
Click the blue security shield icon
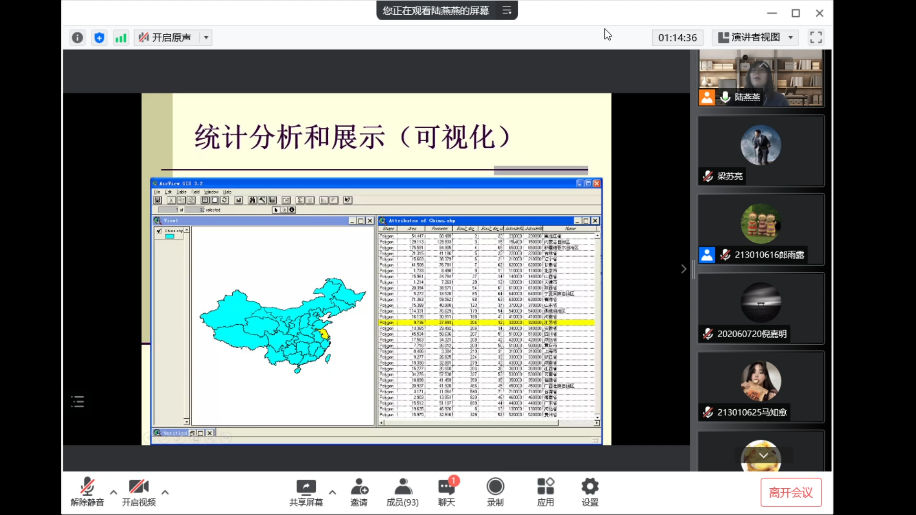pyautogui.click(x=99, y=37)
